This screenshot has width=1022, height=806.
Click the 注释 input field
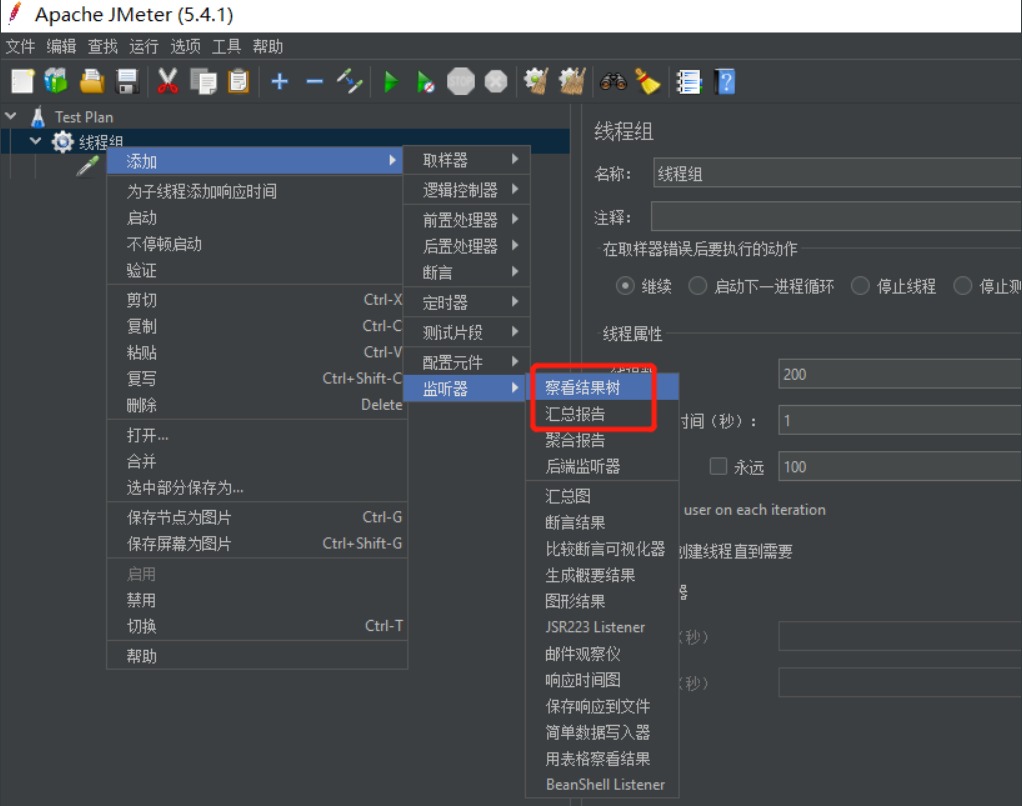tap(836, 216)
